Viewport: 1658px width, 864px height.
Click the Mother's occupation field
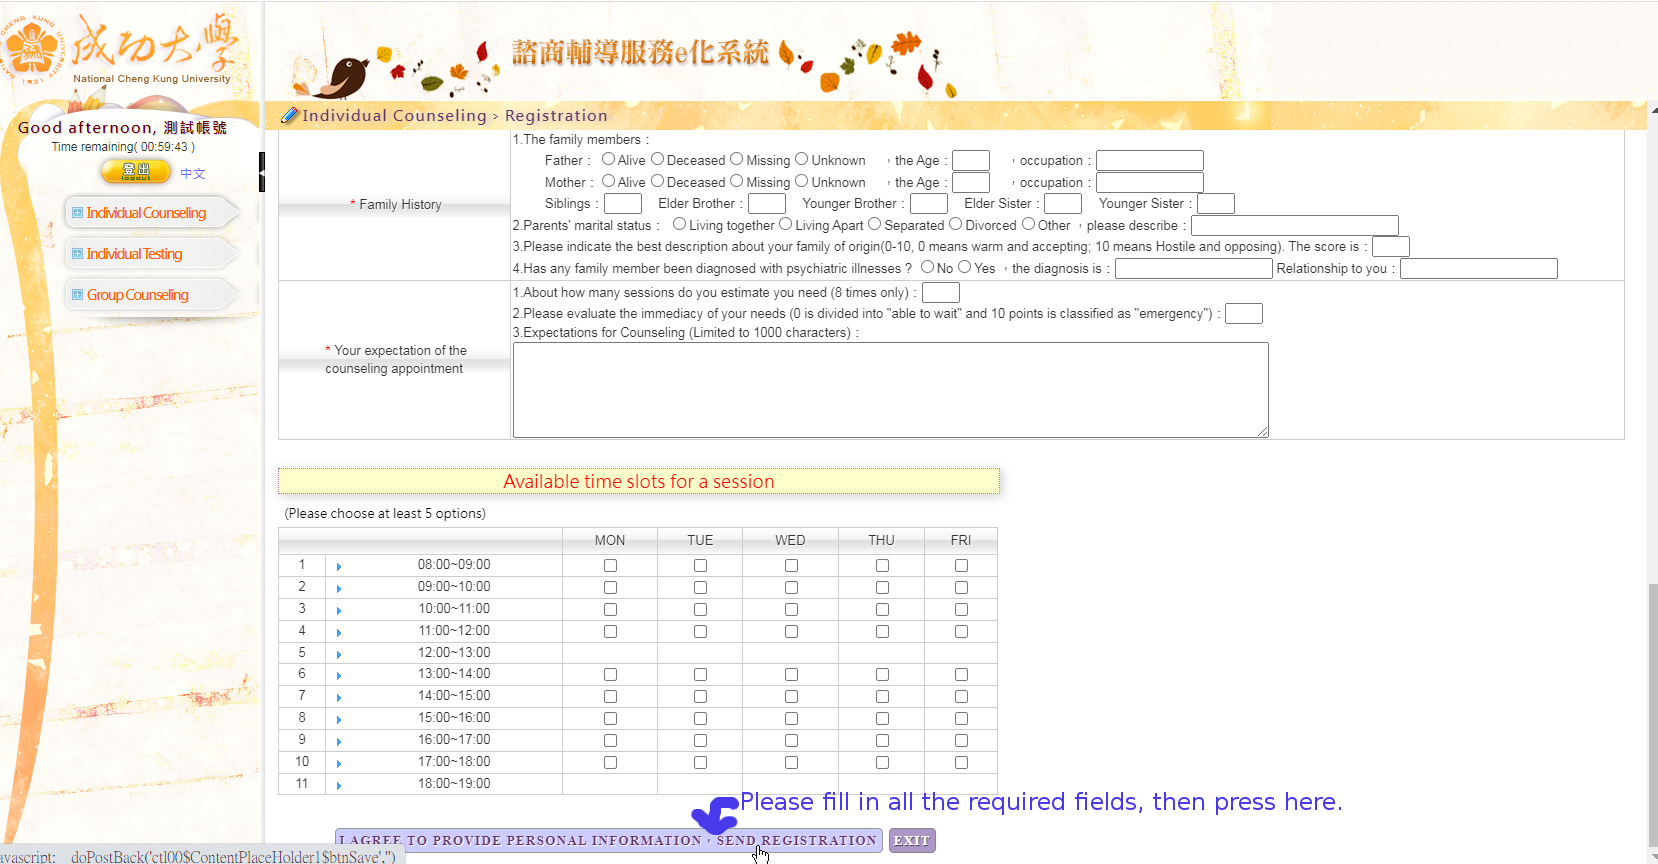click(x=1150, y=182)
